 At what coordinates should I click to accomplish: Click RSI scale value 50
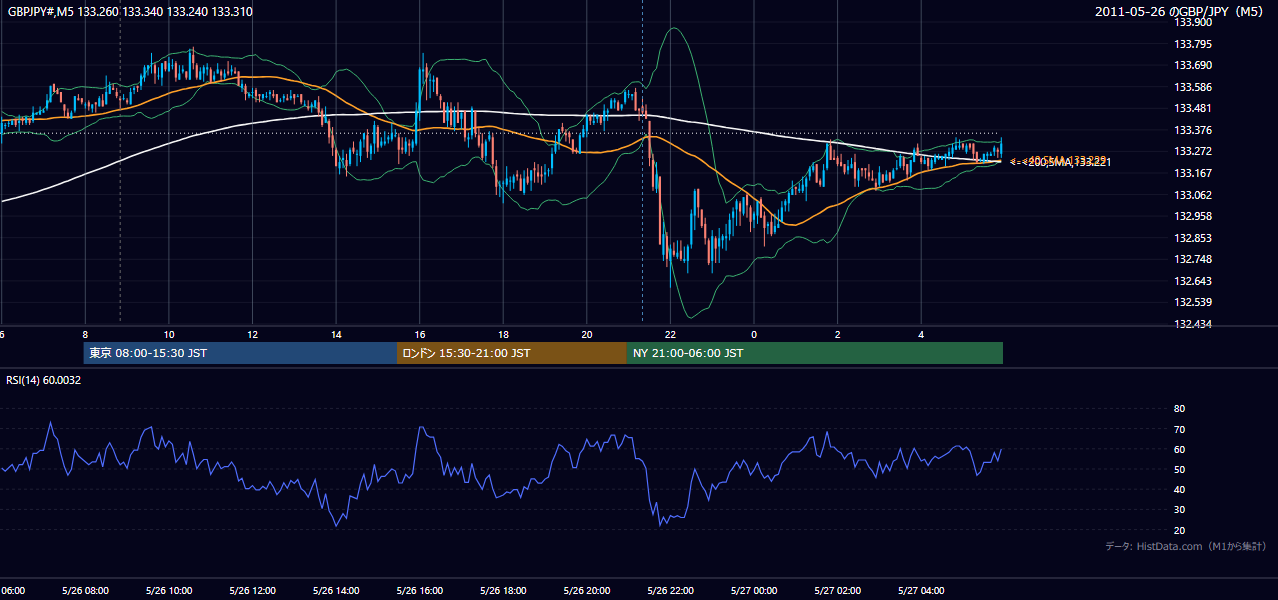point(1179,469)
